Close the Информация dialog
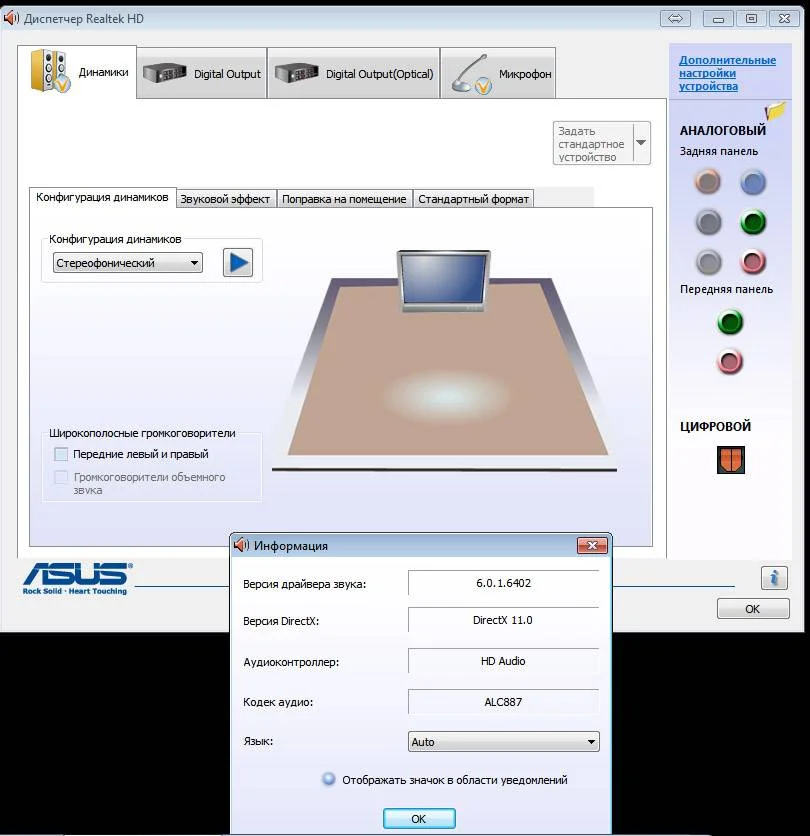 click(592, 545)
